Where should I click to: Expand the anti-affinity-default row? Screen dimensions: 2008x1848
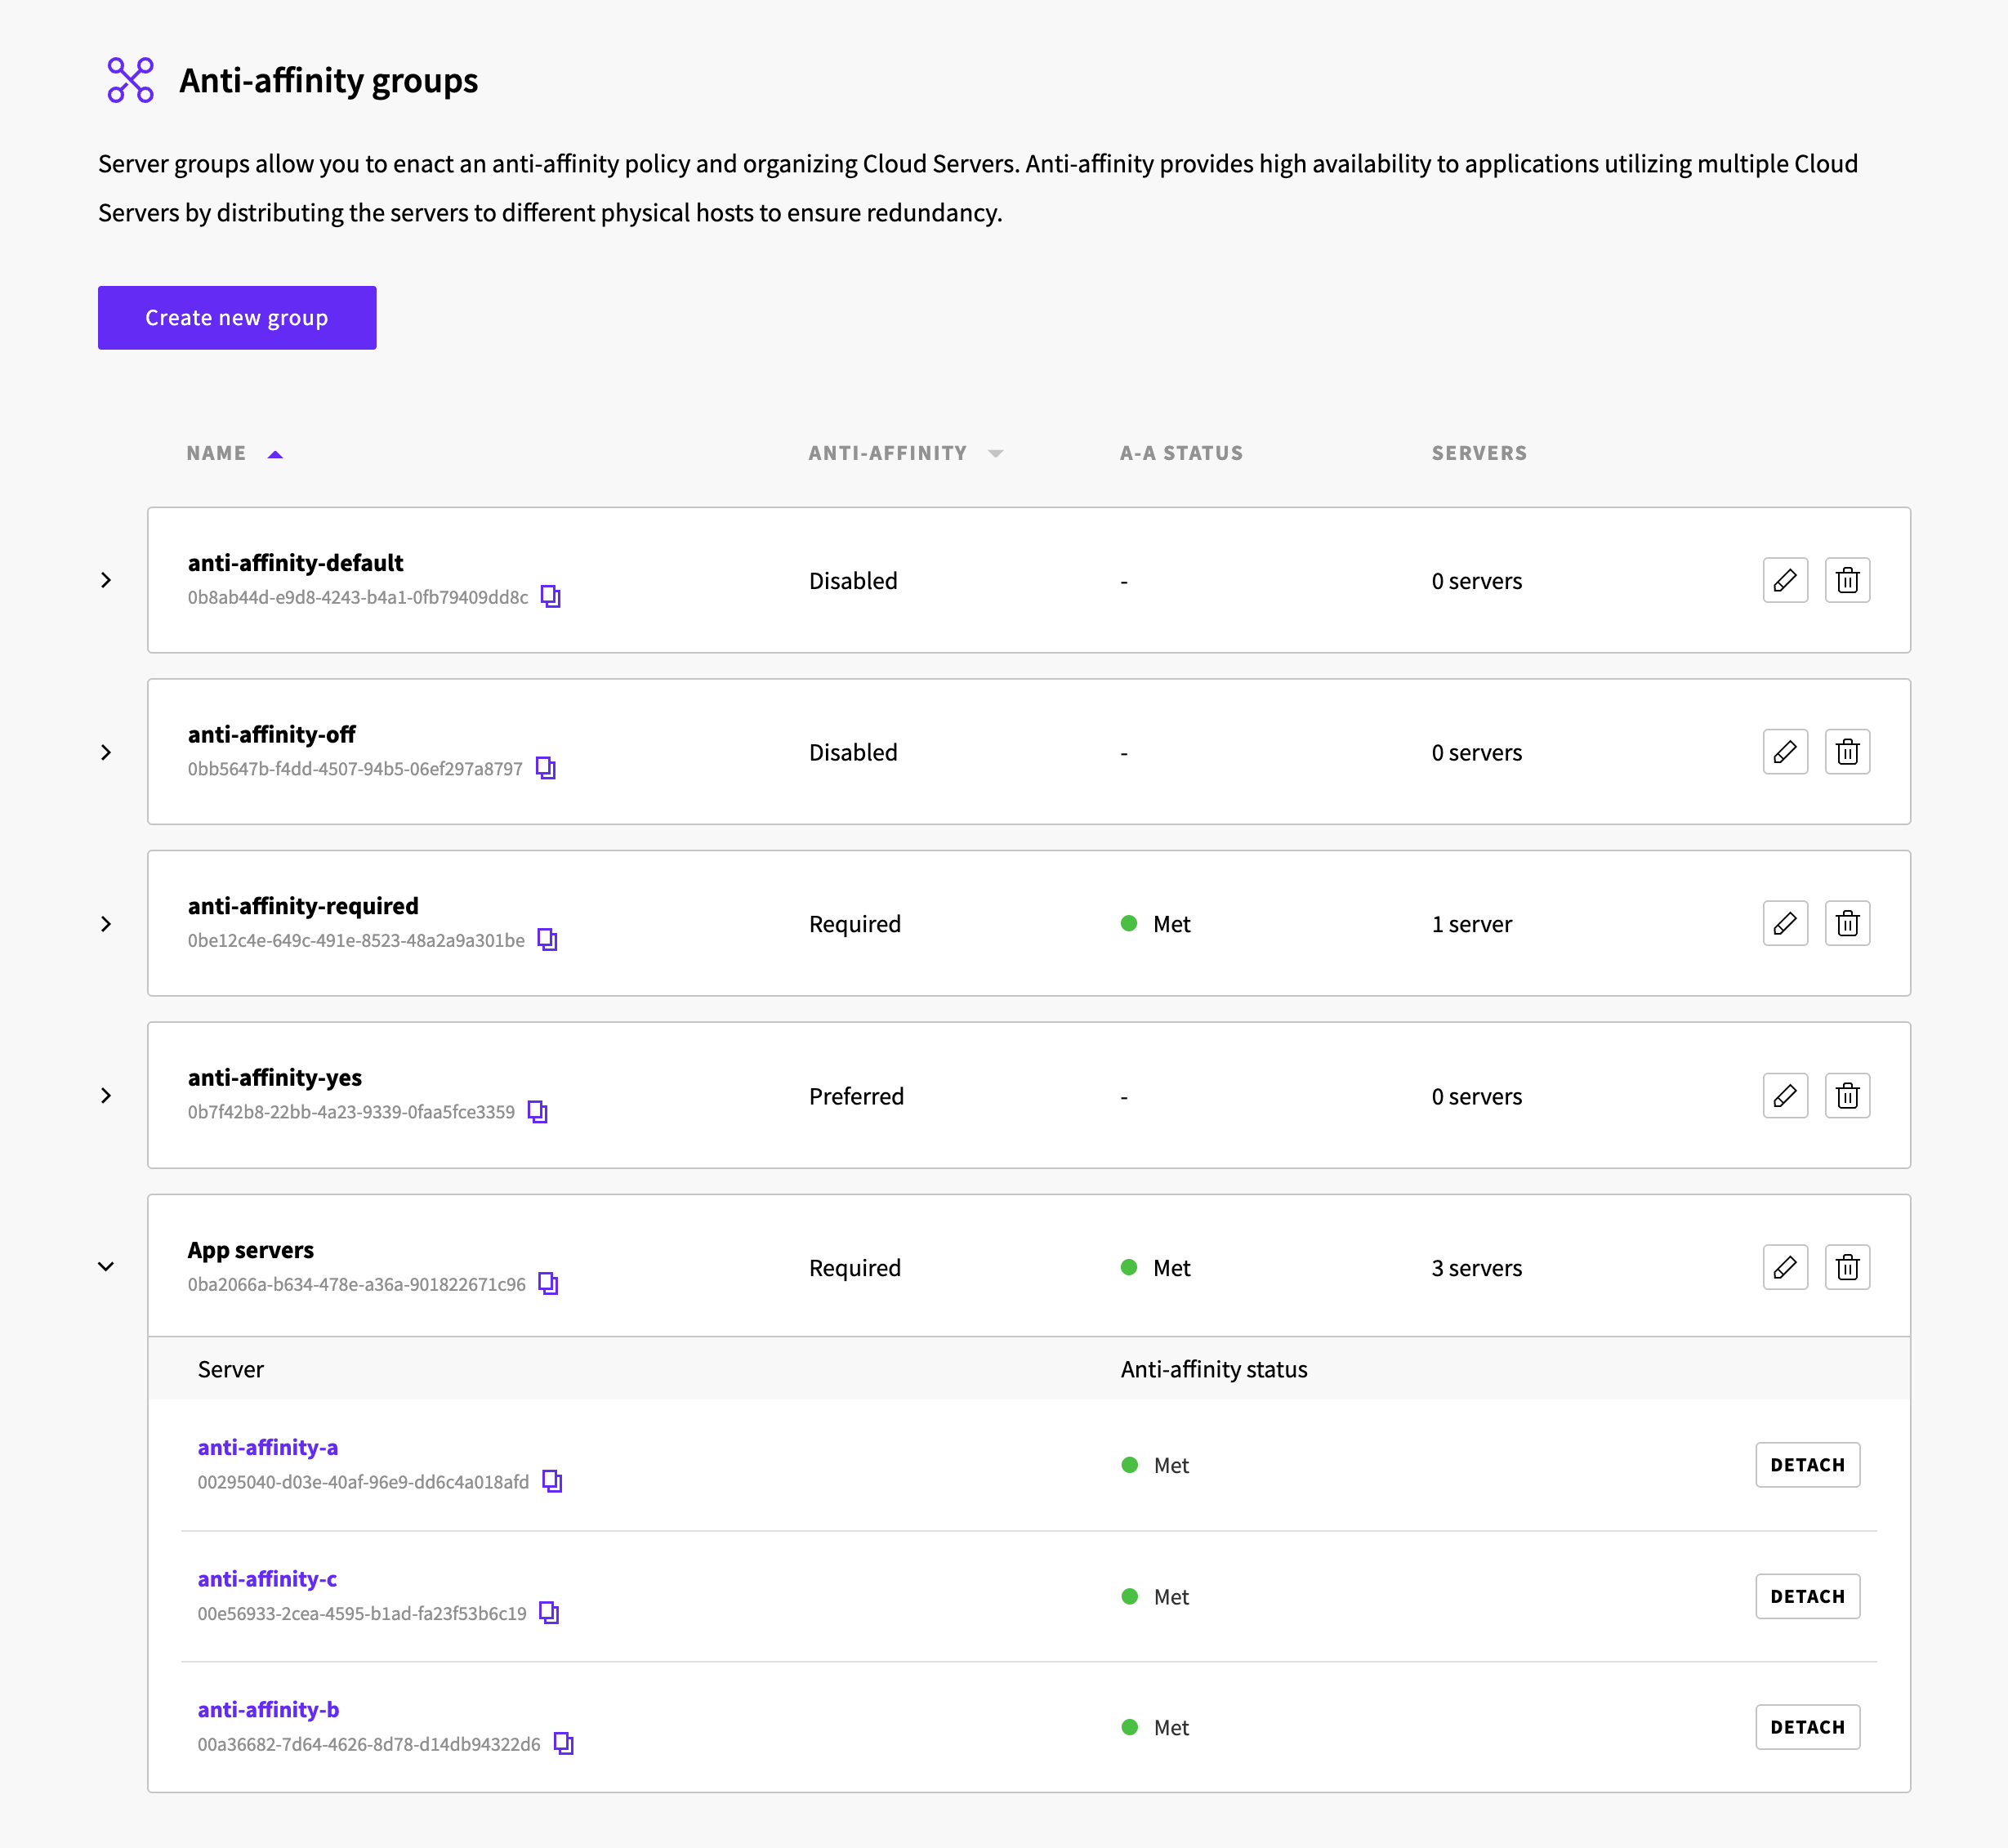click(106, 580)
